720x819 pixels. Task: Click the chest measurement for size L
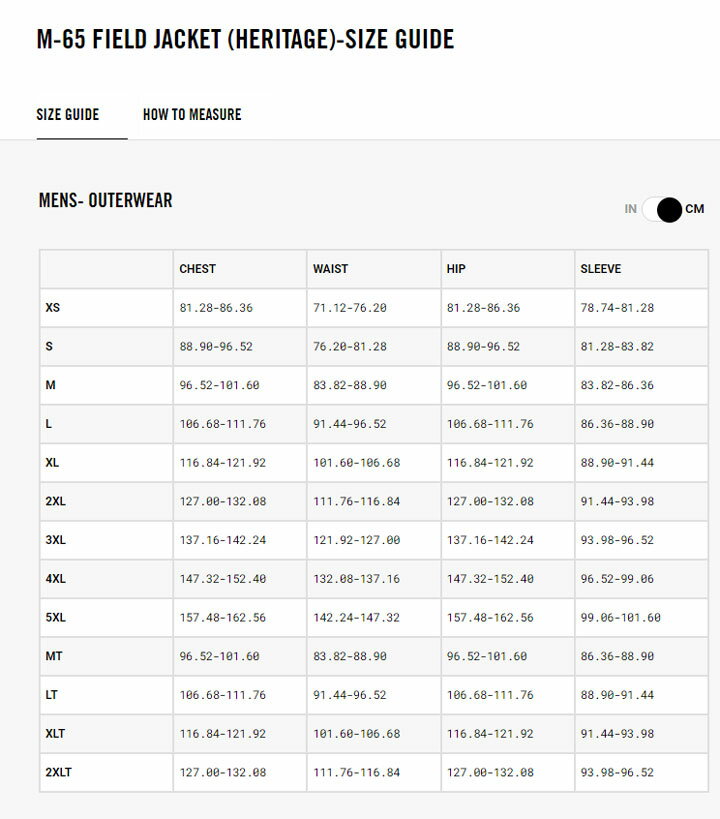[x=222, y=424]
